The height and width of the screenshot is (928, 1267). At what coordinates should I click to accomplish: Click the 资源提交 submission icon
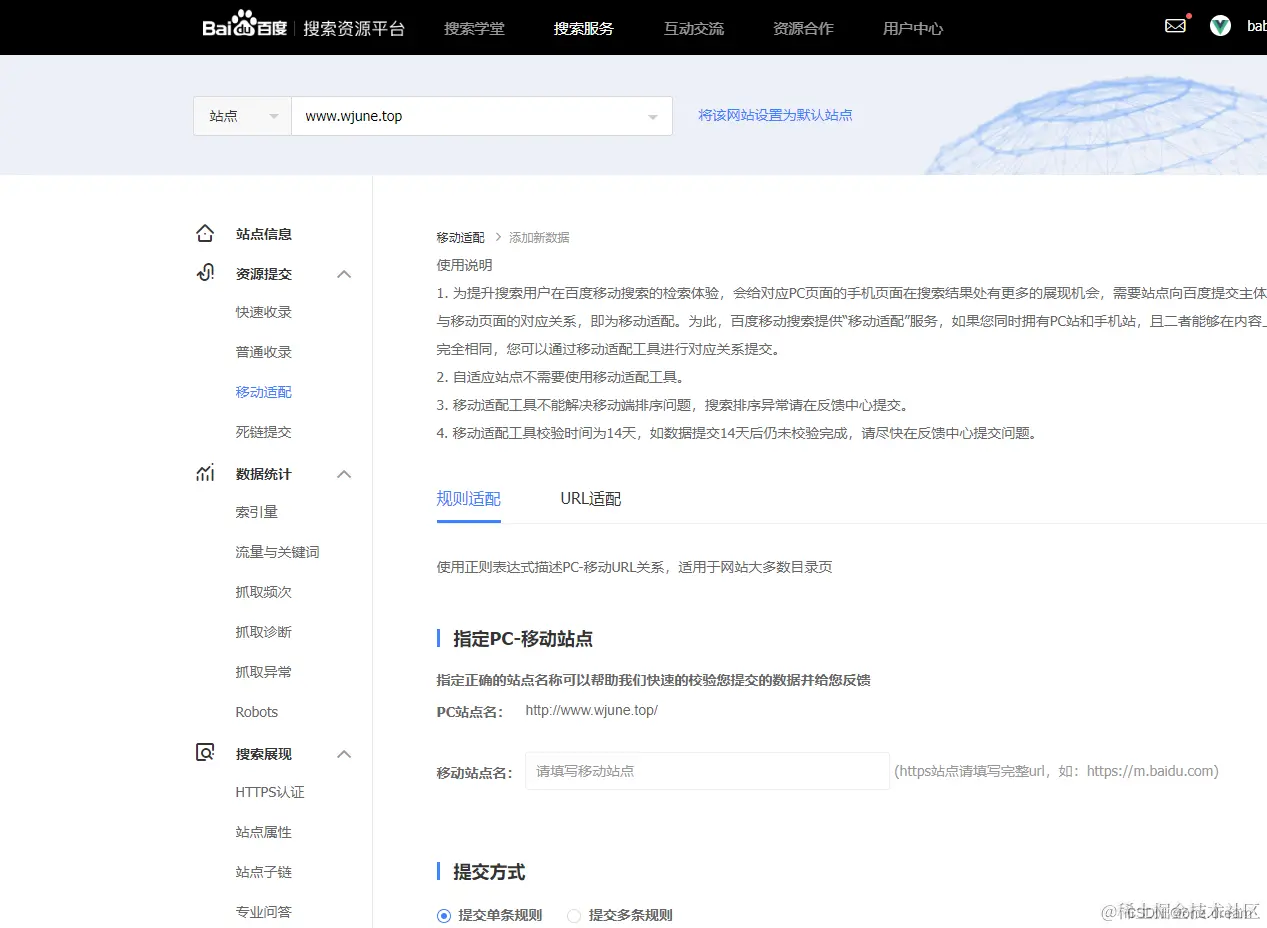coord(204,272)
